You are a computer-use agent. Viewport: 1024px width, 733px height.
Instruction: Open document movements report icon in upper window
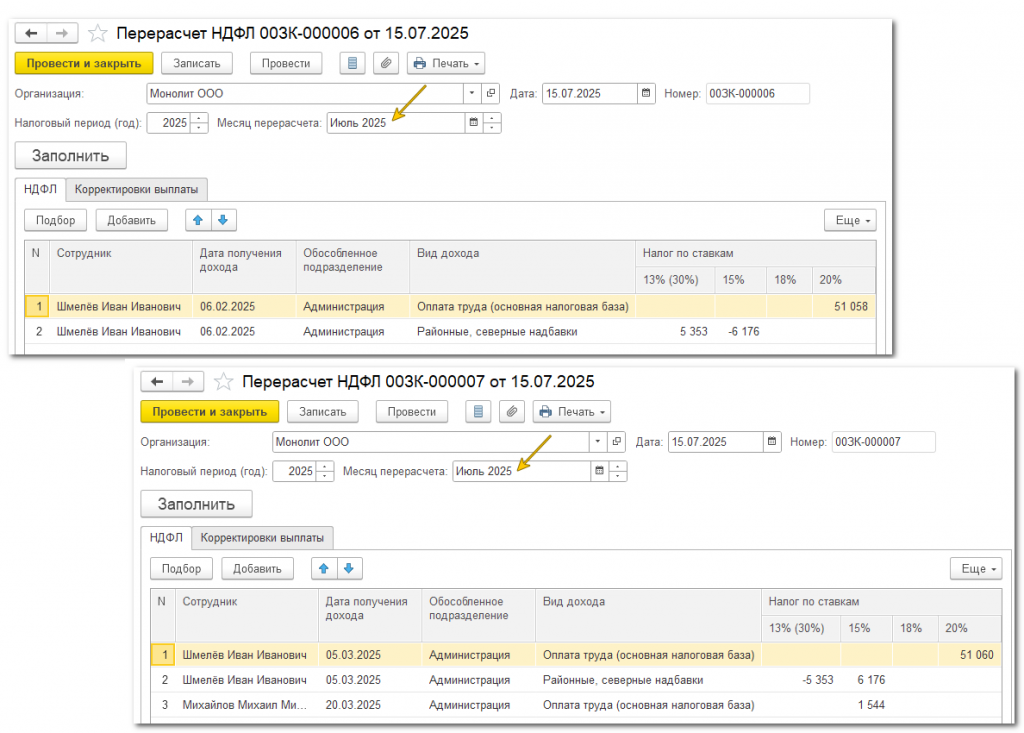coord(353,63)
